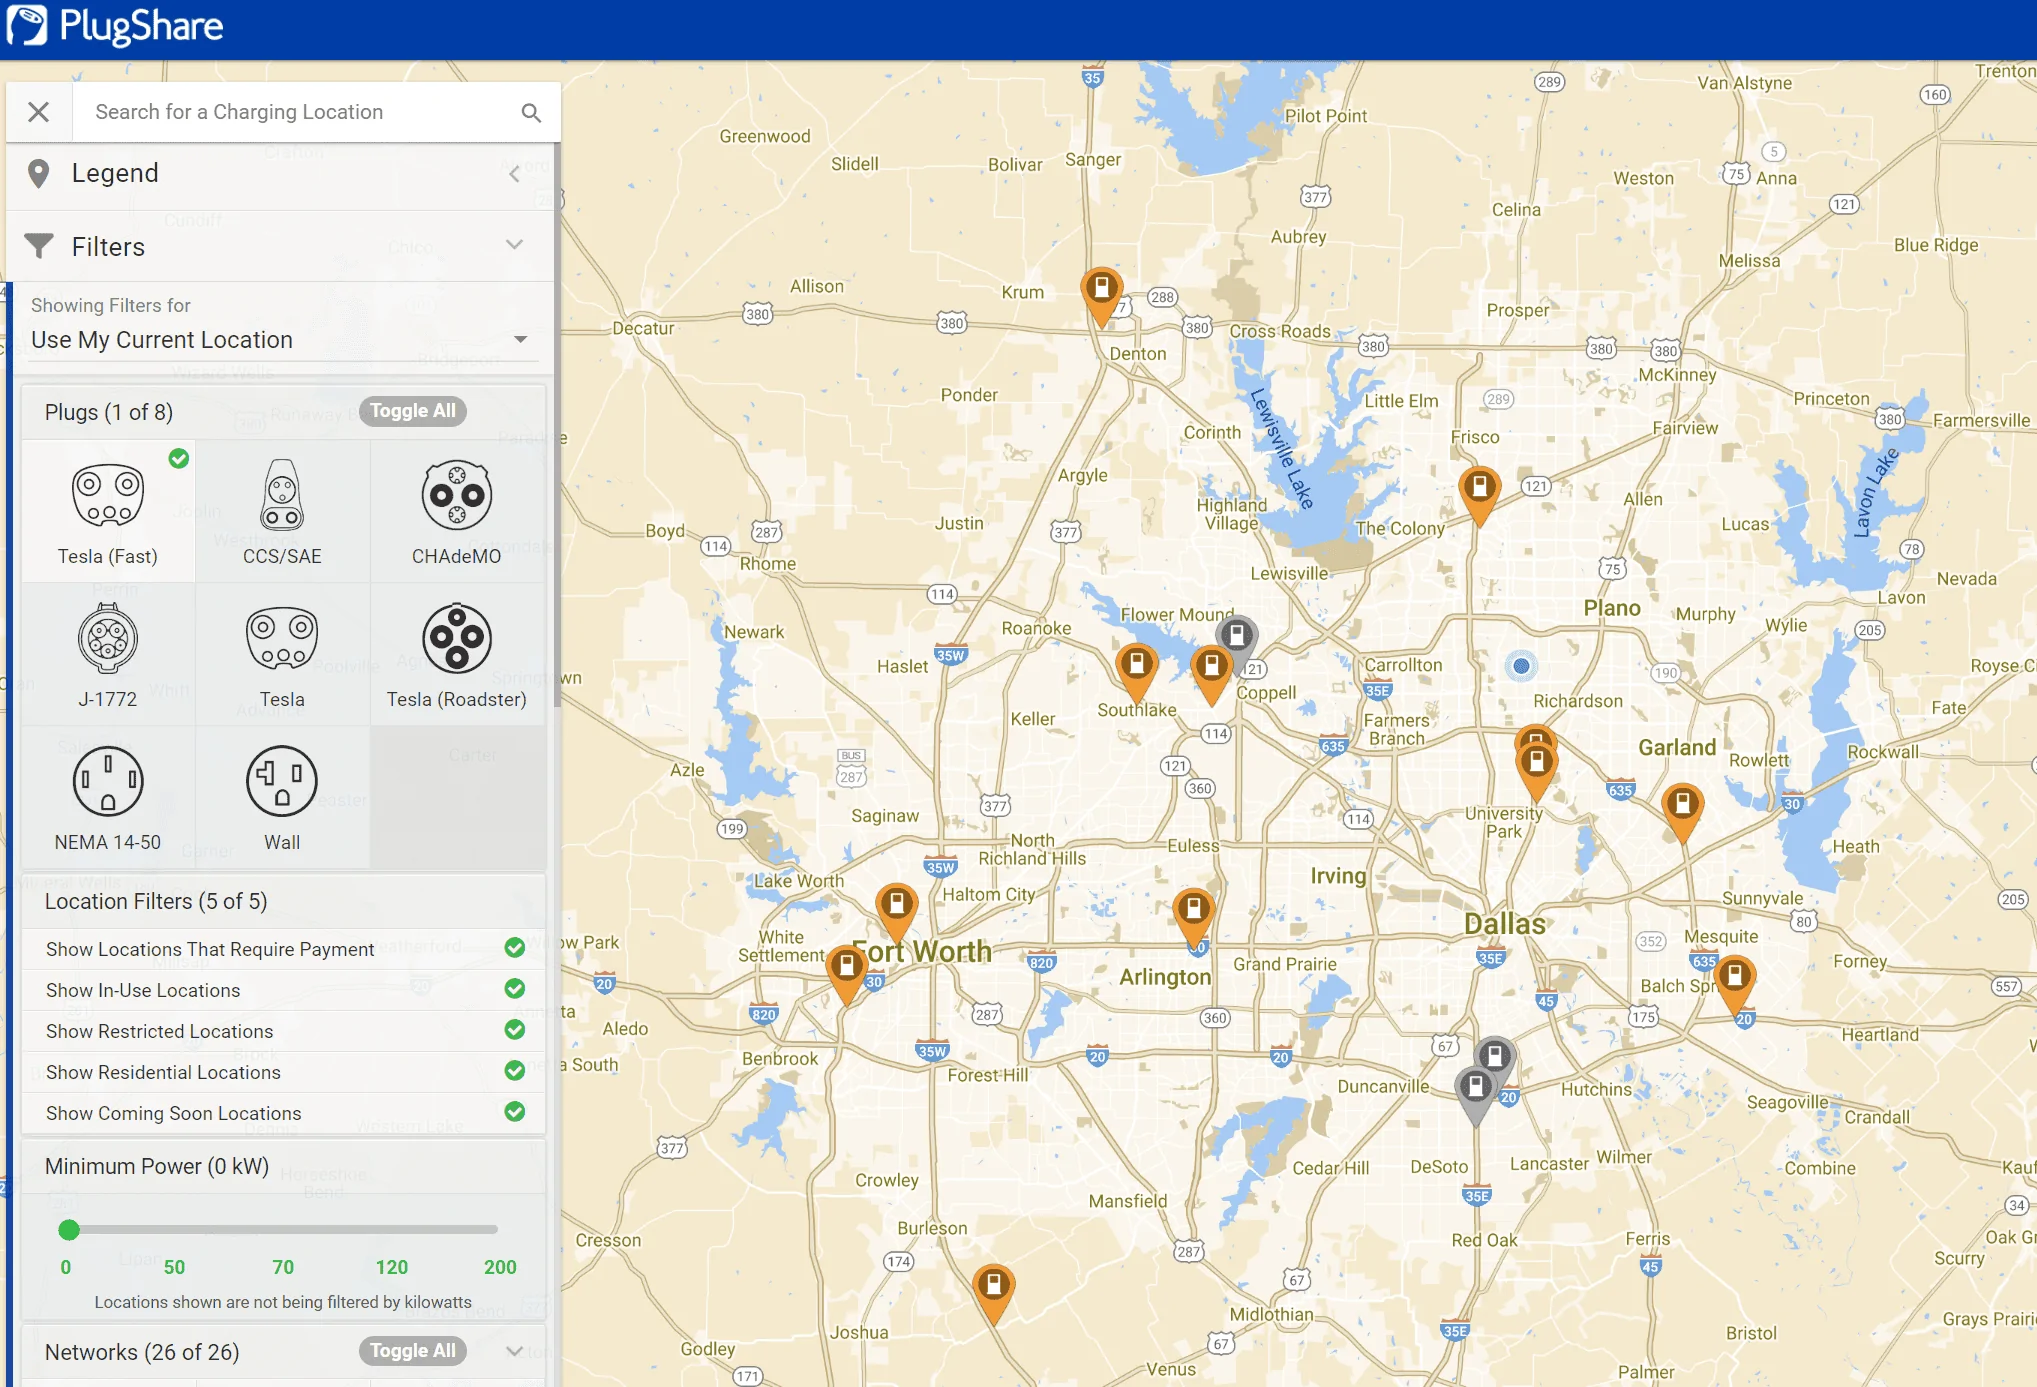Viewport: 2037px width, 1387px height.
Task: Click the blue current location dot
Action: coord(1521,665)
